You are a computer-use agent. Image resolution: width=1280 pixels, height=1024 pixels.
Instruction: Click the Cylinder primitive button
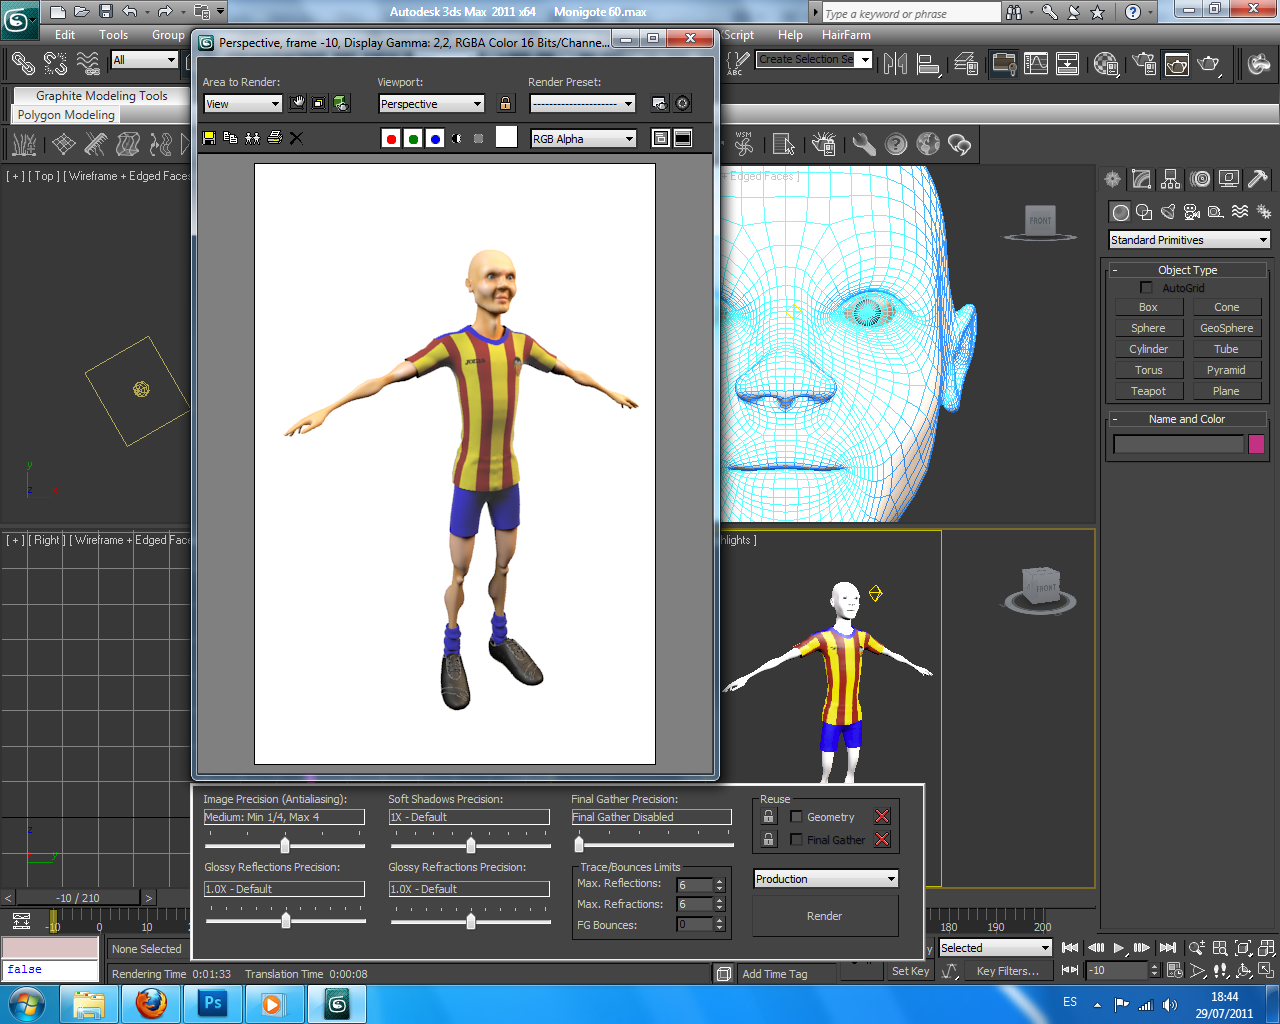point(1148,349)
